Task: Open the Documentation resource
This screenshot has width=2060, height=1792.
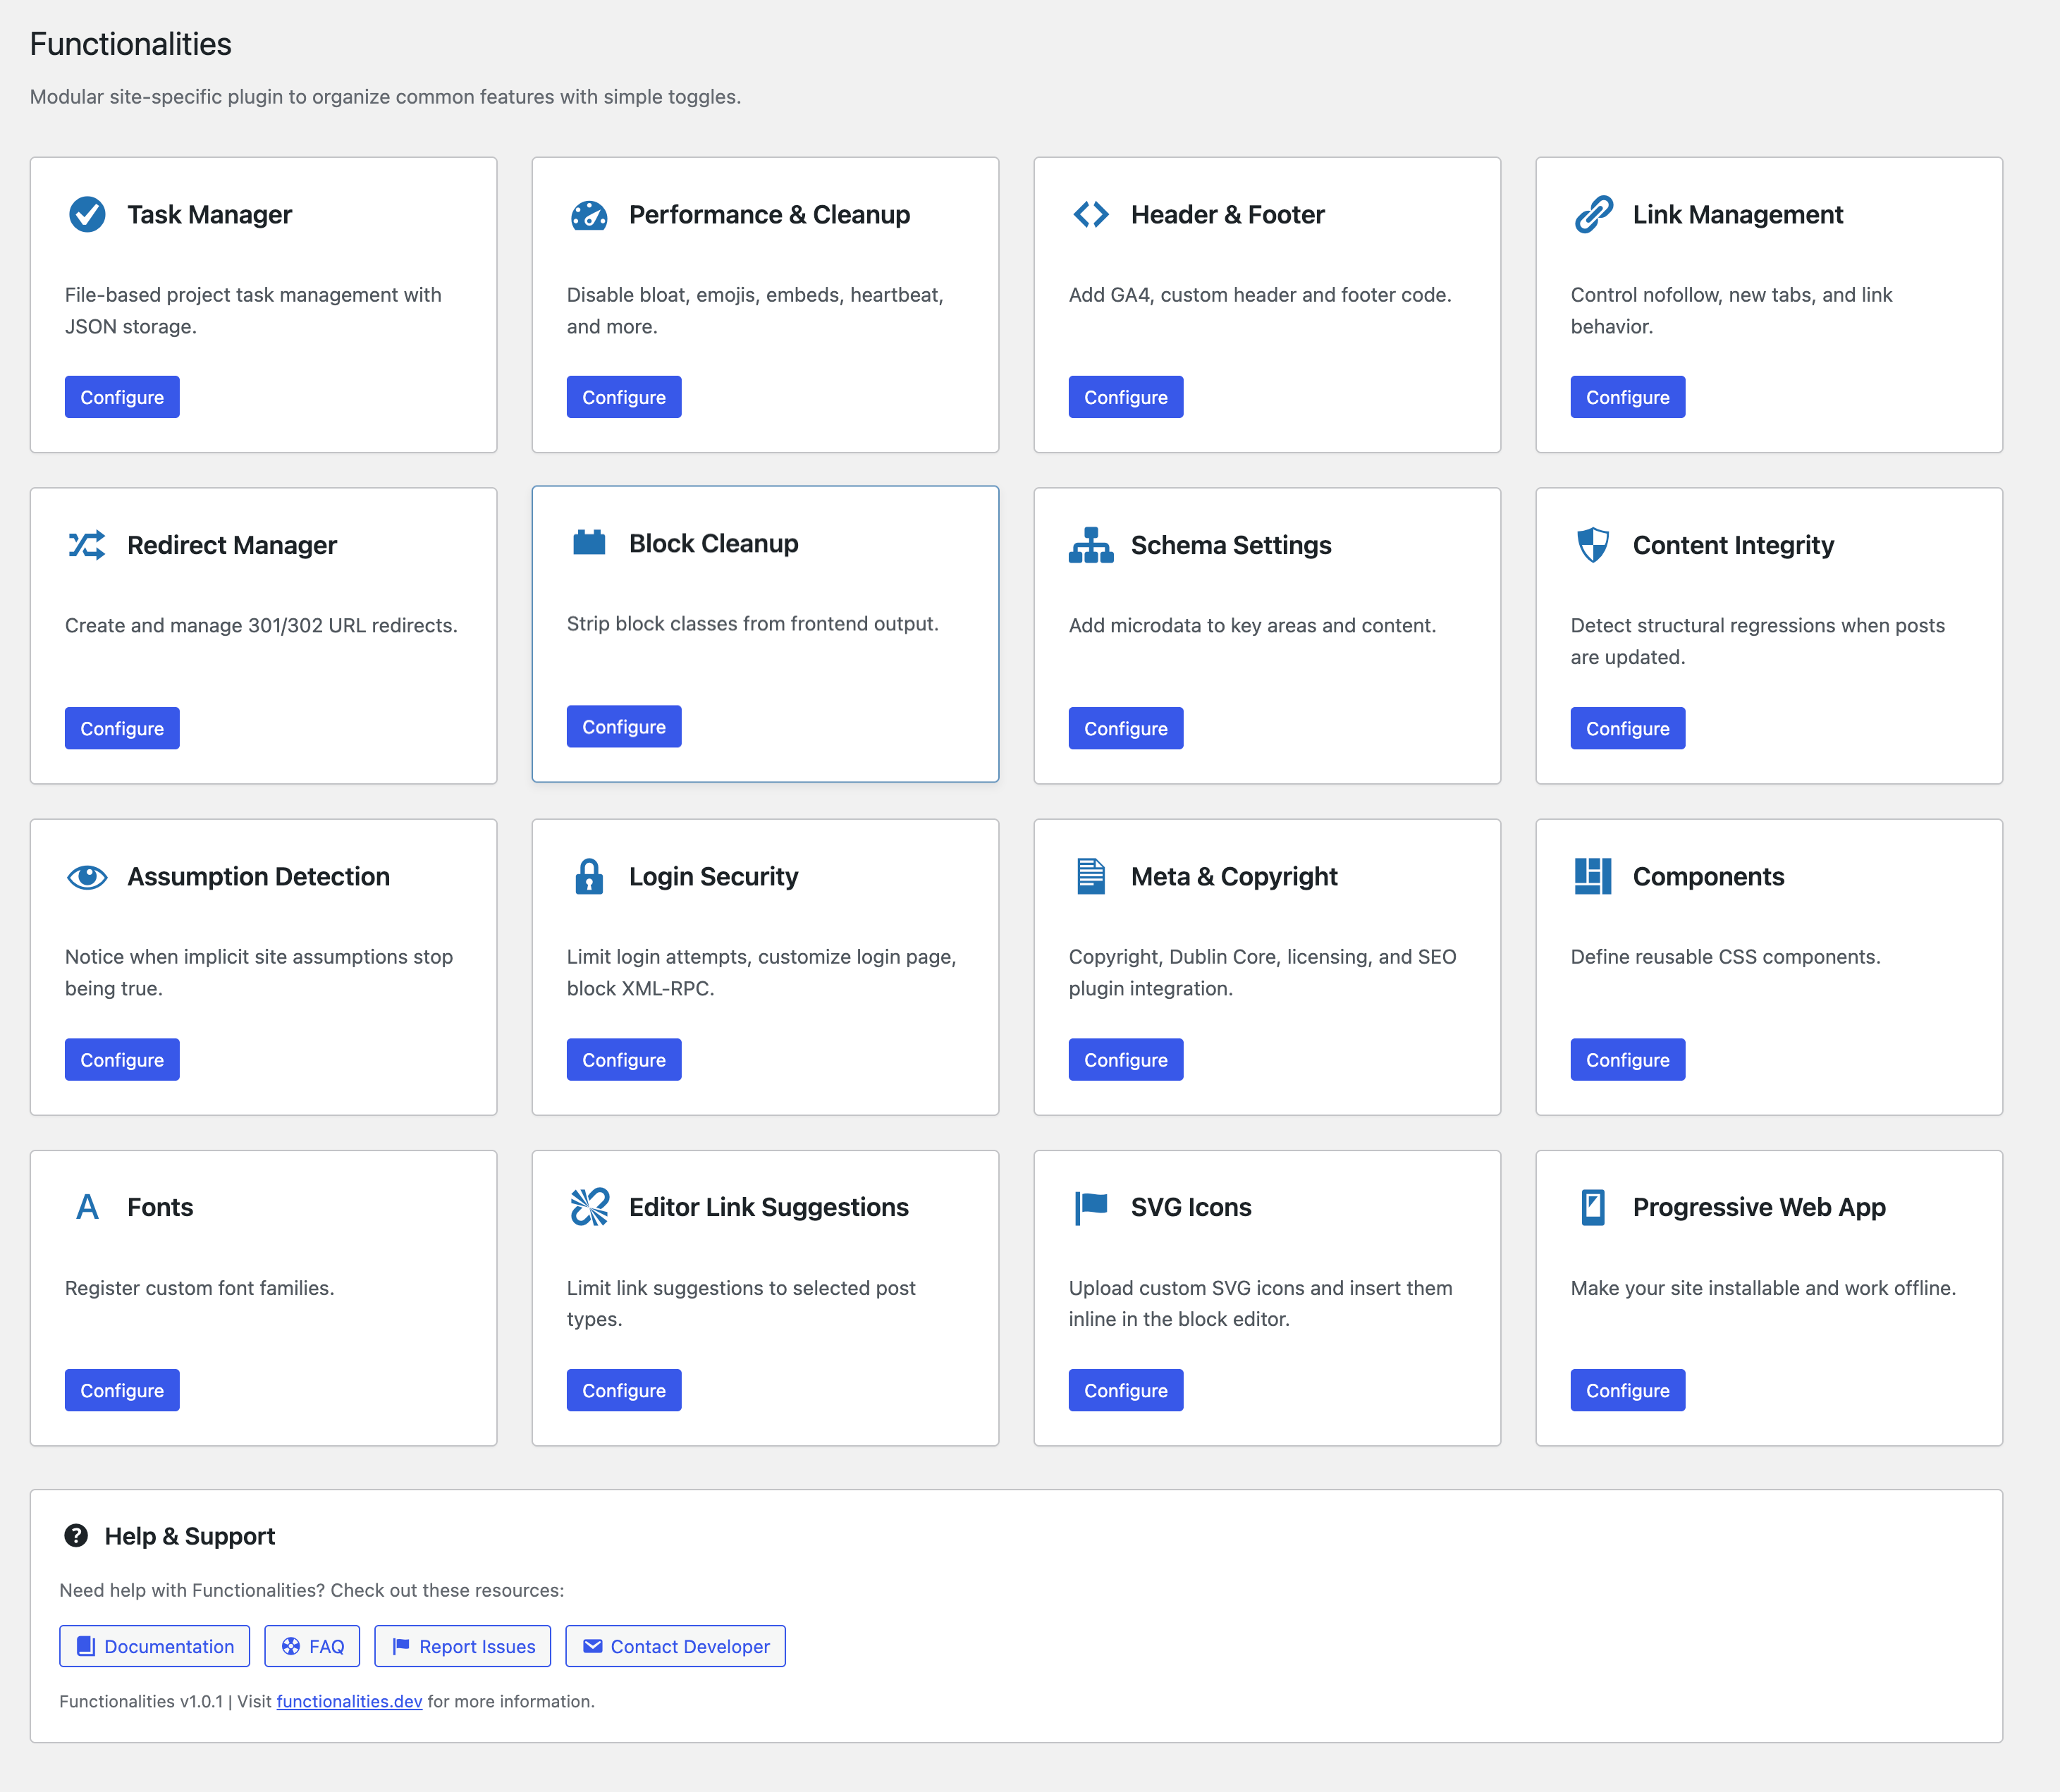Action: (154, 1646)
